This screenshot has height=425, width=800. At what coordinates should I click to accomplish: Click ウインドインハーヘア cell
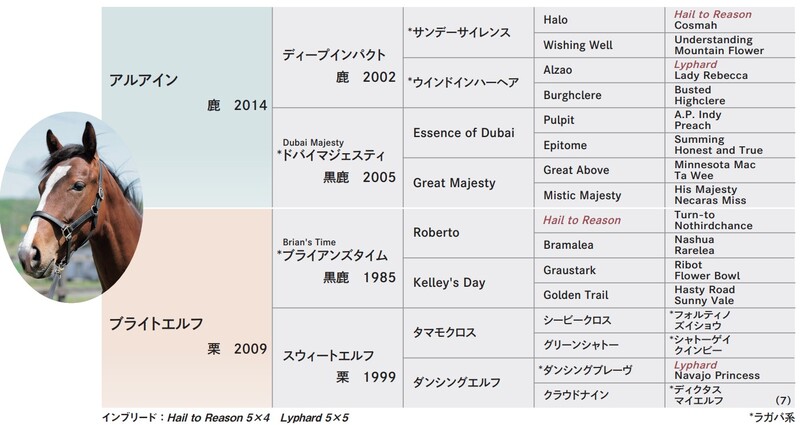point(468,82)
